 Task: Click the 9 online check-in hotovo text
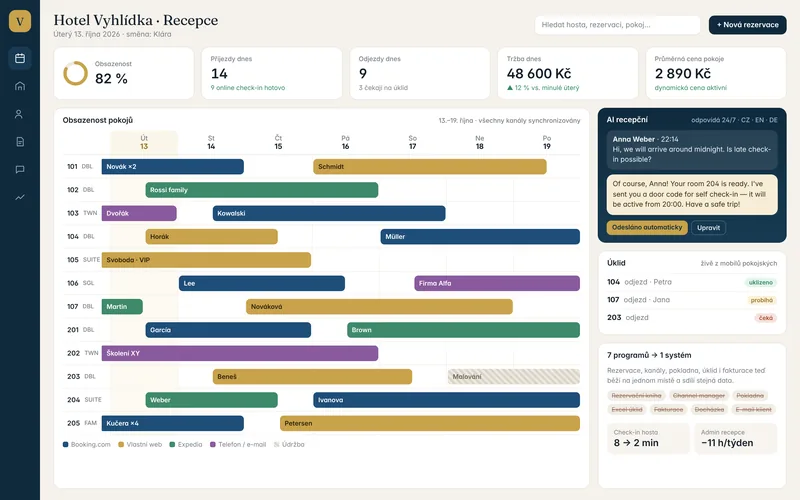coord(248,88)
